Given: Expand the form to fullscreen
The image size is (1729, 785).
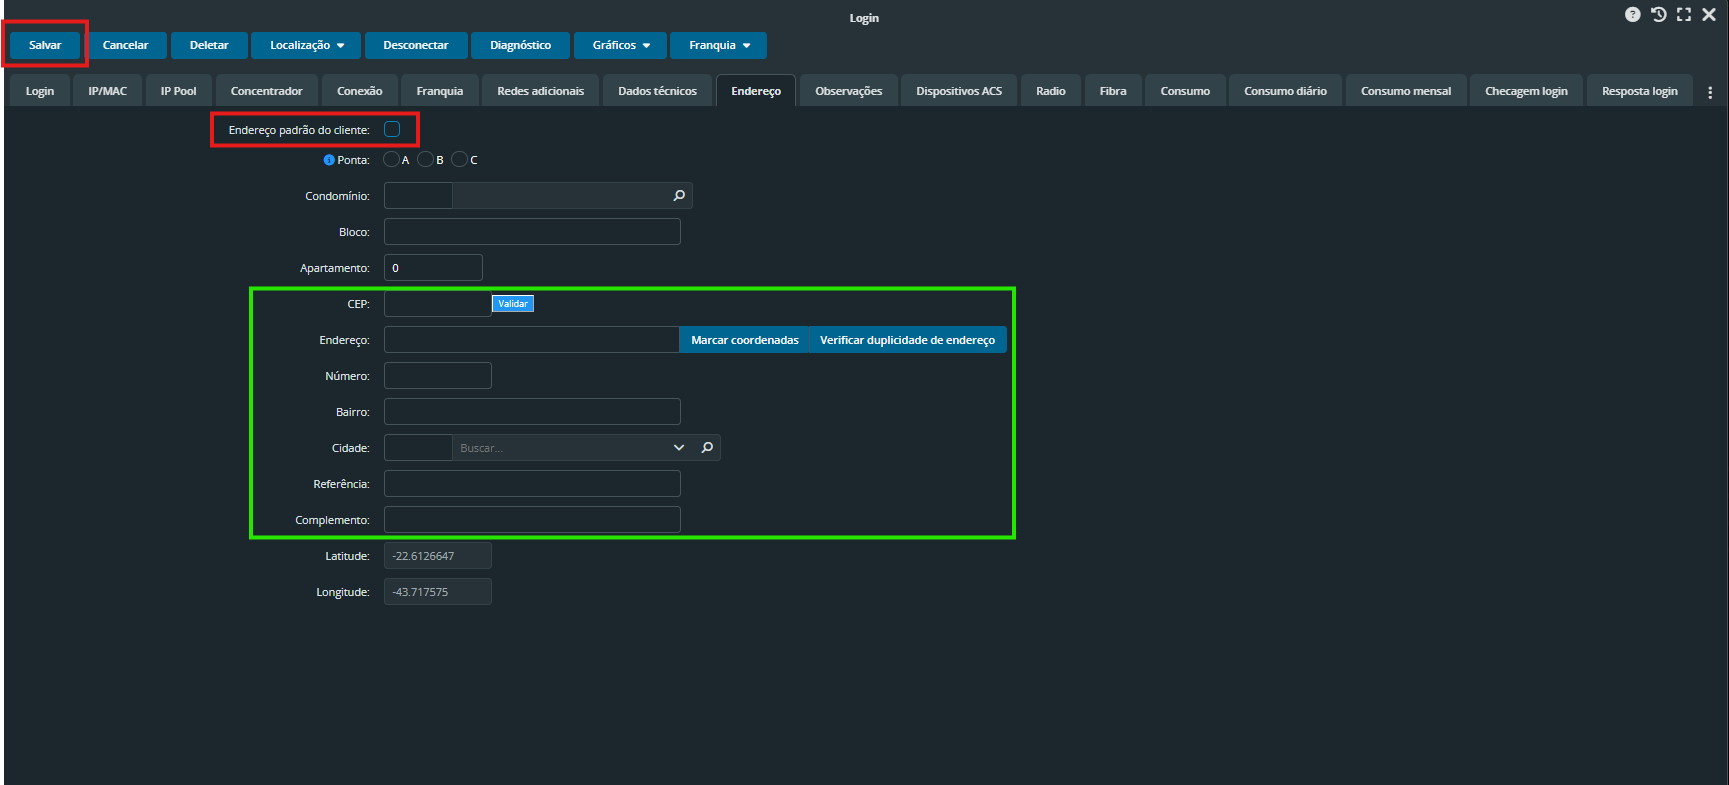Looking at the screenshot, I should pyautogui.click(x=1684, y=15).
